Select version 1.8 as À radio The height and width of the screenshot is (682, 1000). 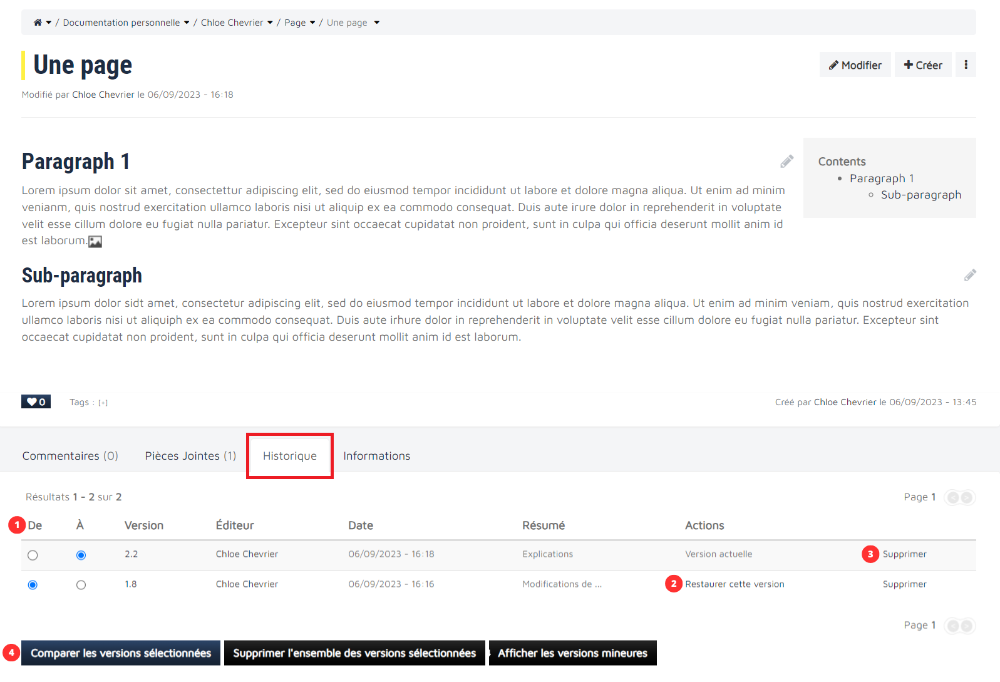[81, 584]
